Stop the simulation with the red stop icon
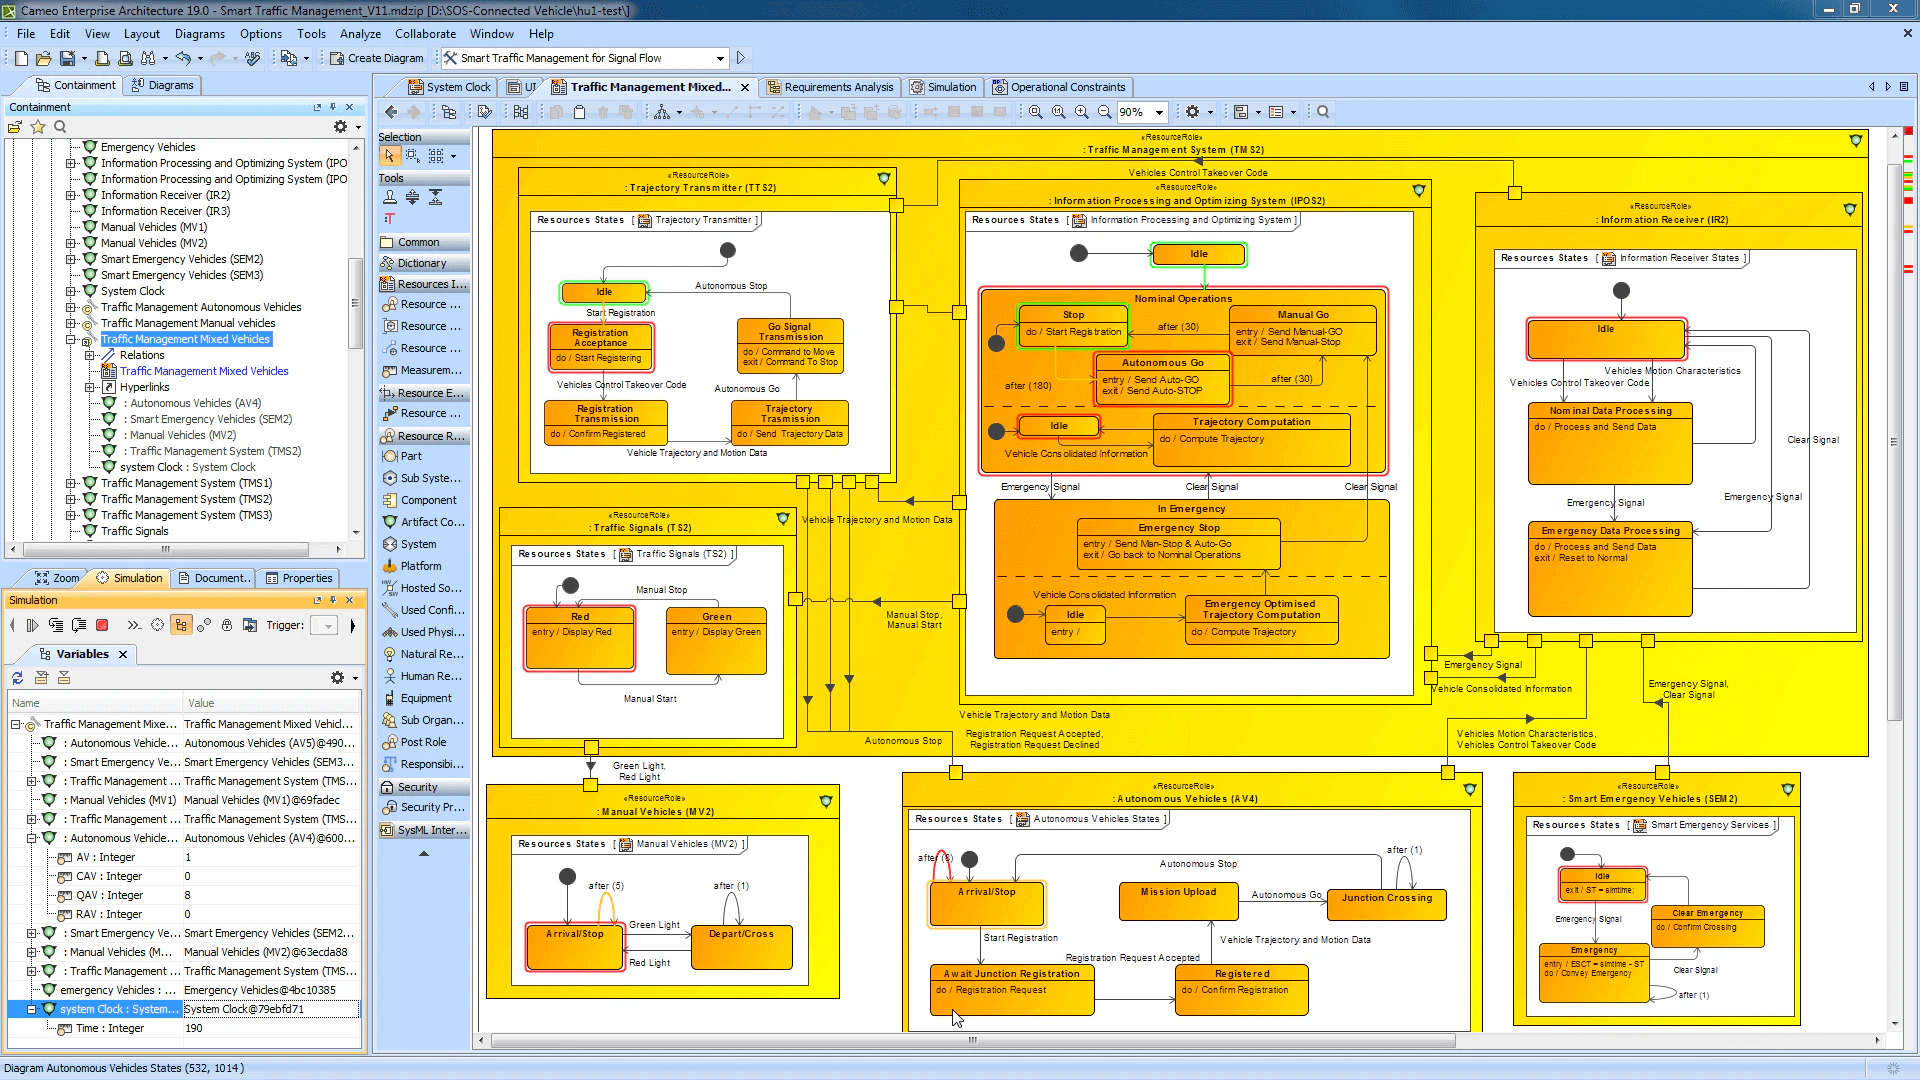Screen dimensions: 1920x1080 coord(102,625)
